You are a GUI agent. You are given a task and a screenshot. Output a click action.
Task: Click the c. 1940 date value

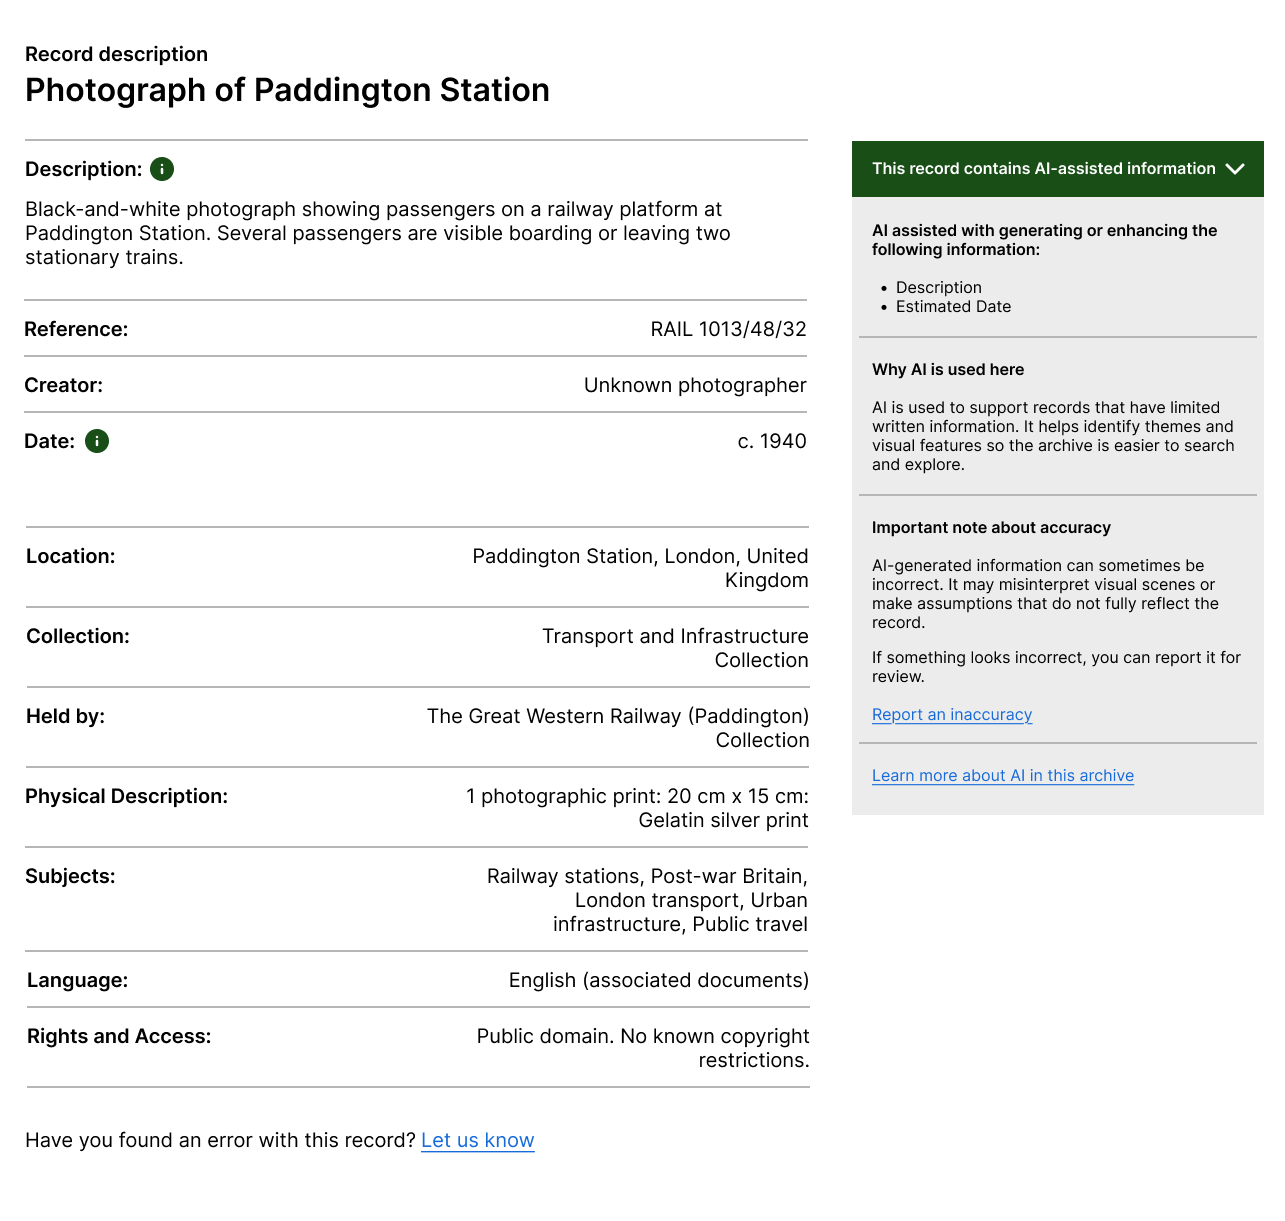pyautogui.click(x=772, y=441)
